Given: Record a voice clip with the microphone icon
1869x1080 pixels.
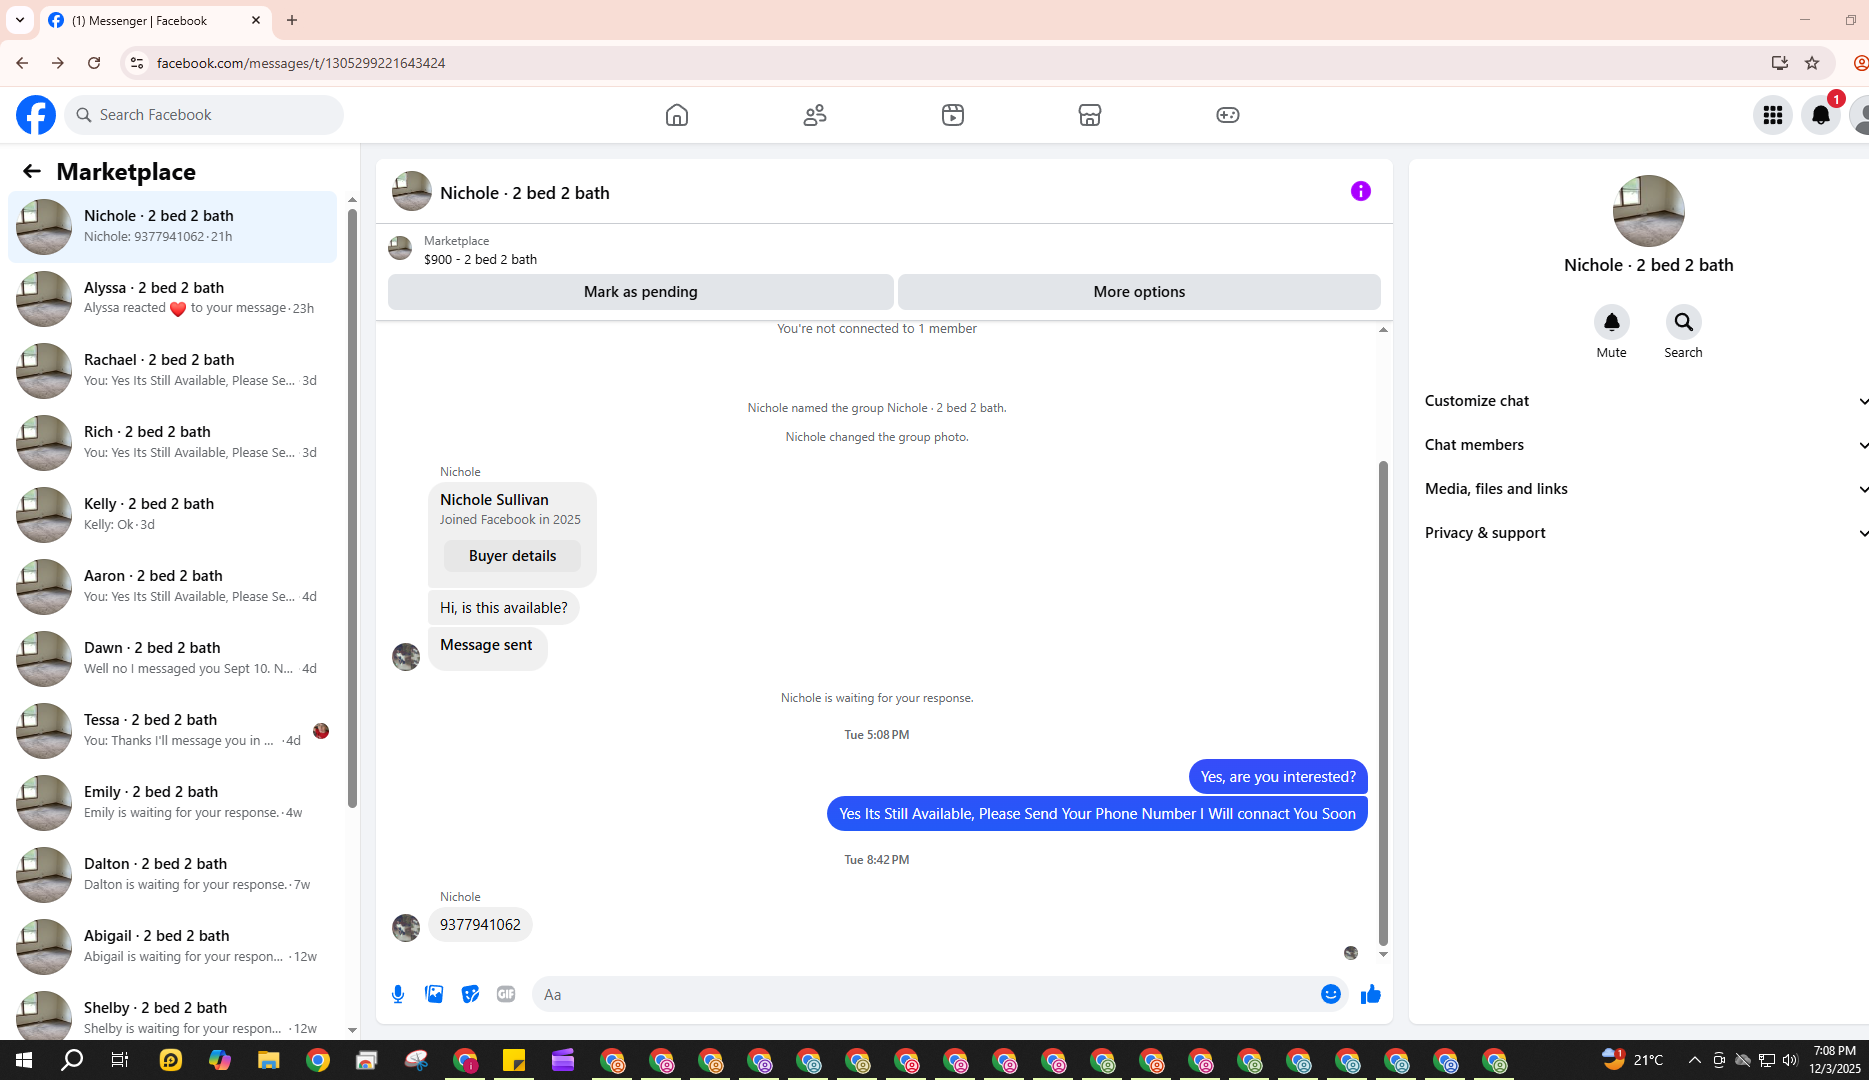Looking at the screenshot, I should (x=398, y=994).
